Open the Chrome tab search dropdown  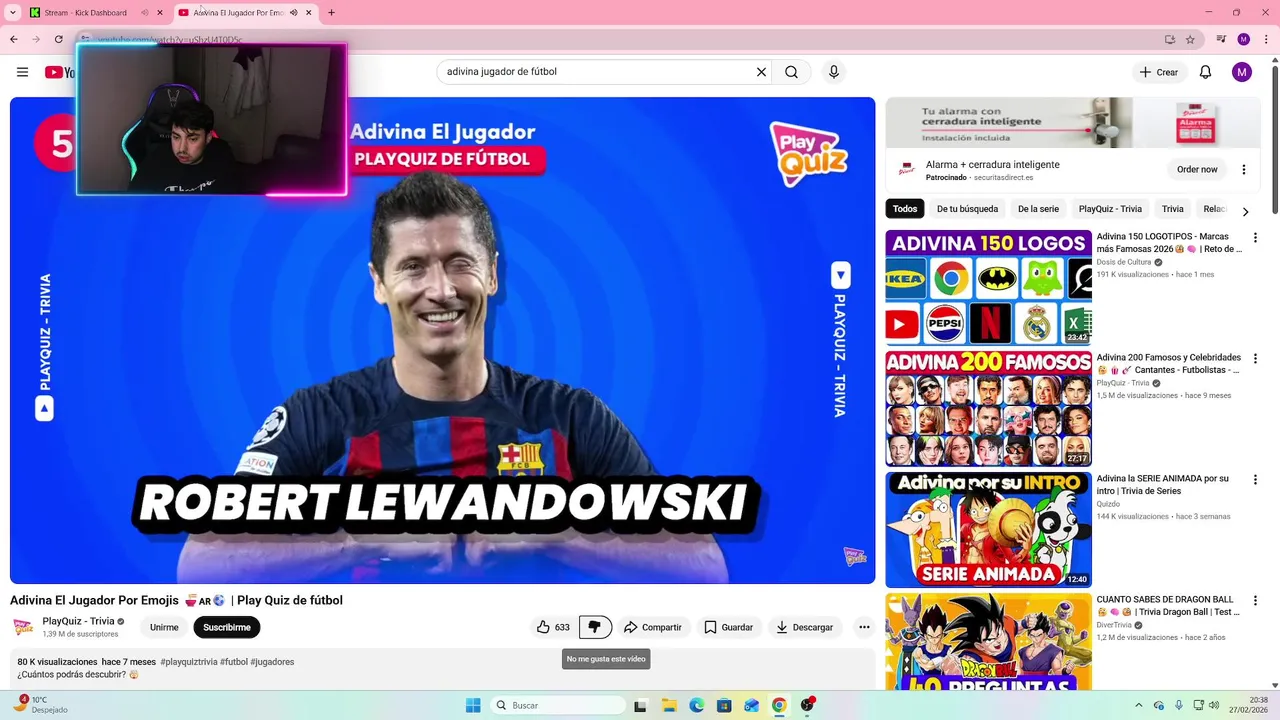[x=12, y=13]
